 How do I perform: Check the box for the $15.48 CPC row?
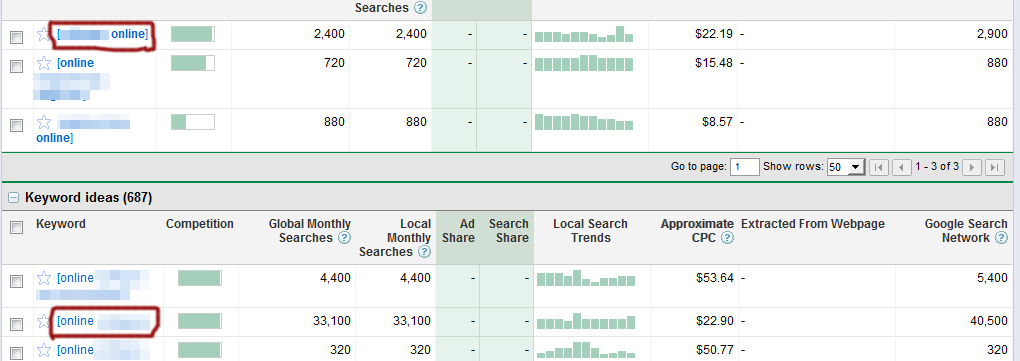point(16,66)
